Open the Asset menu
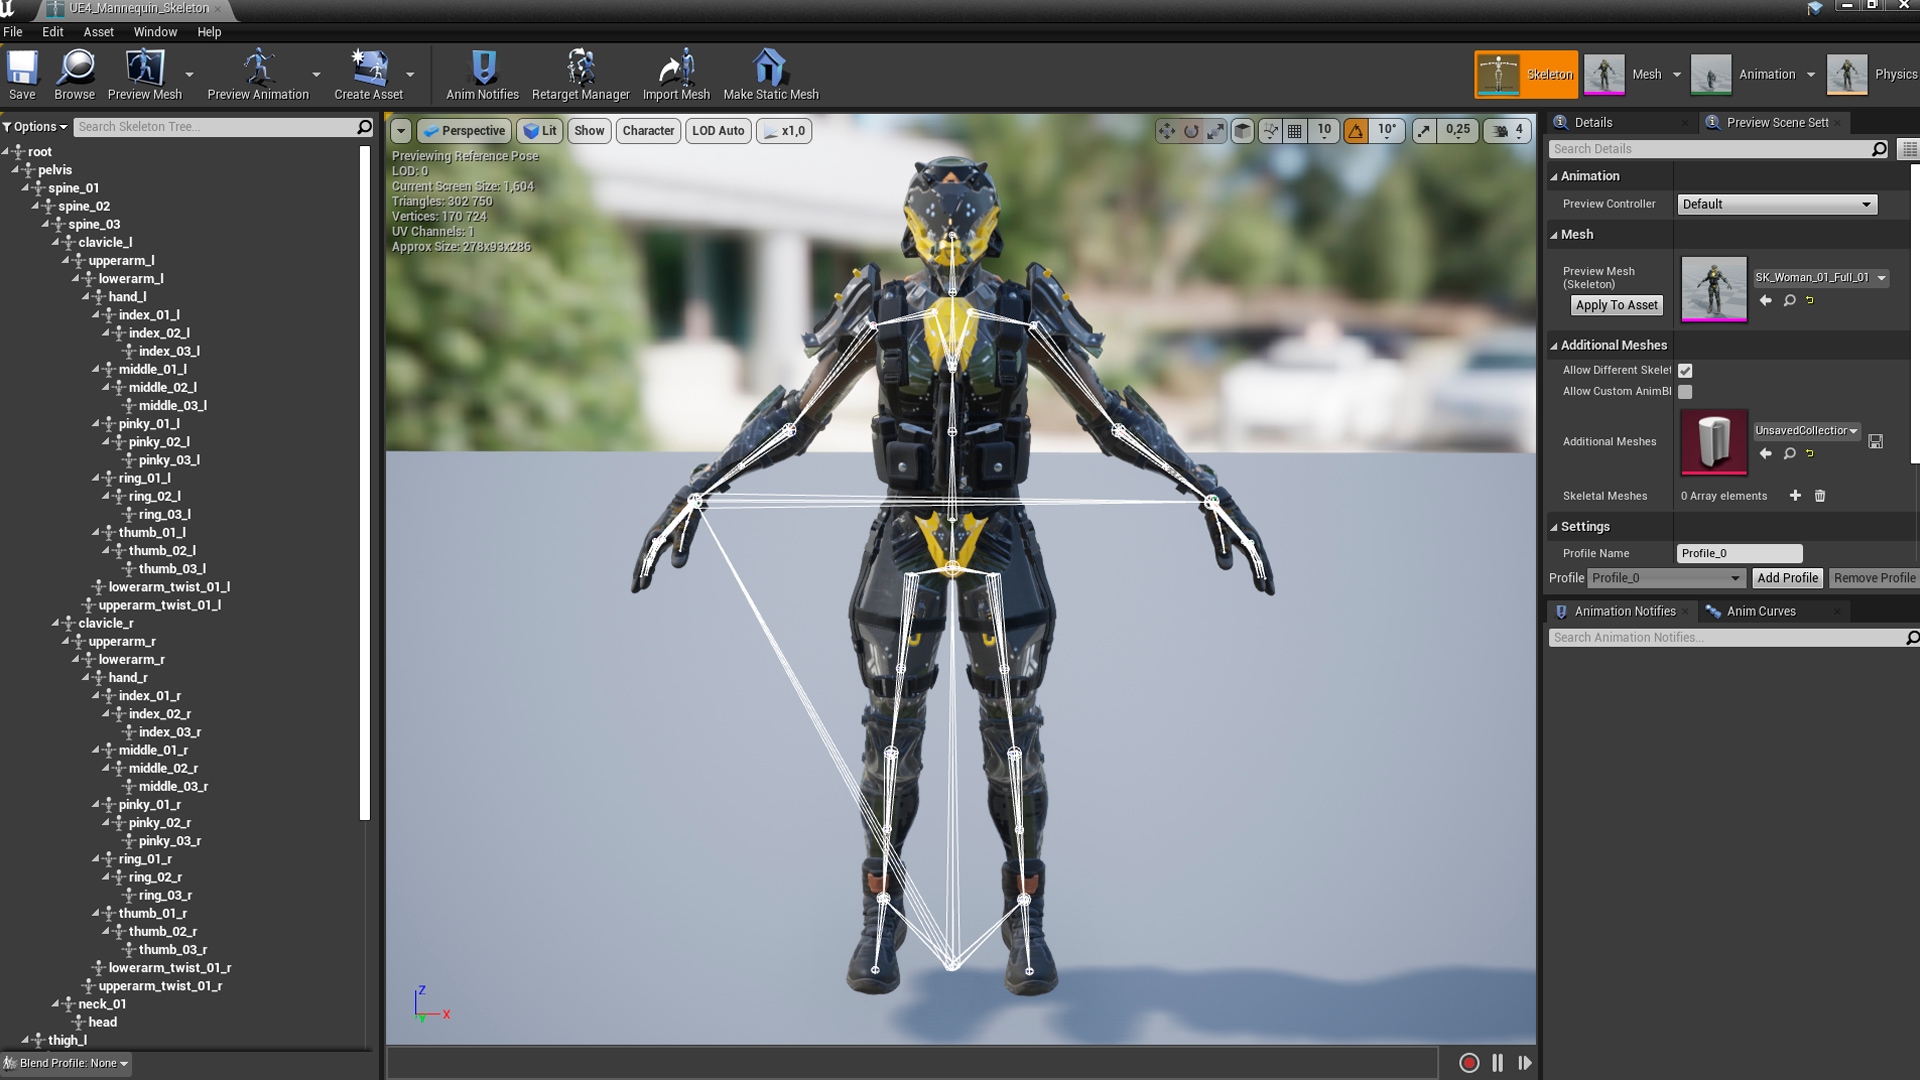Viewport: 1920px width, 1080px height. pos(97,31)
